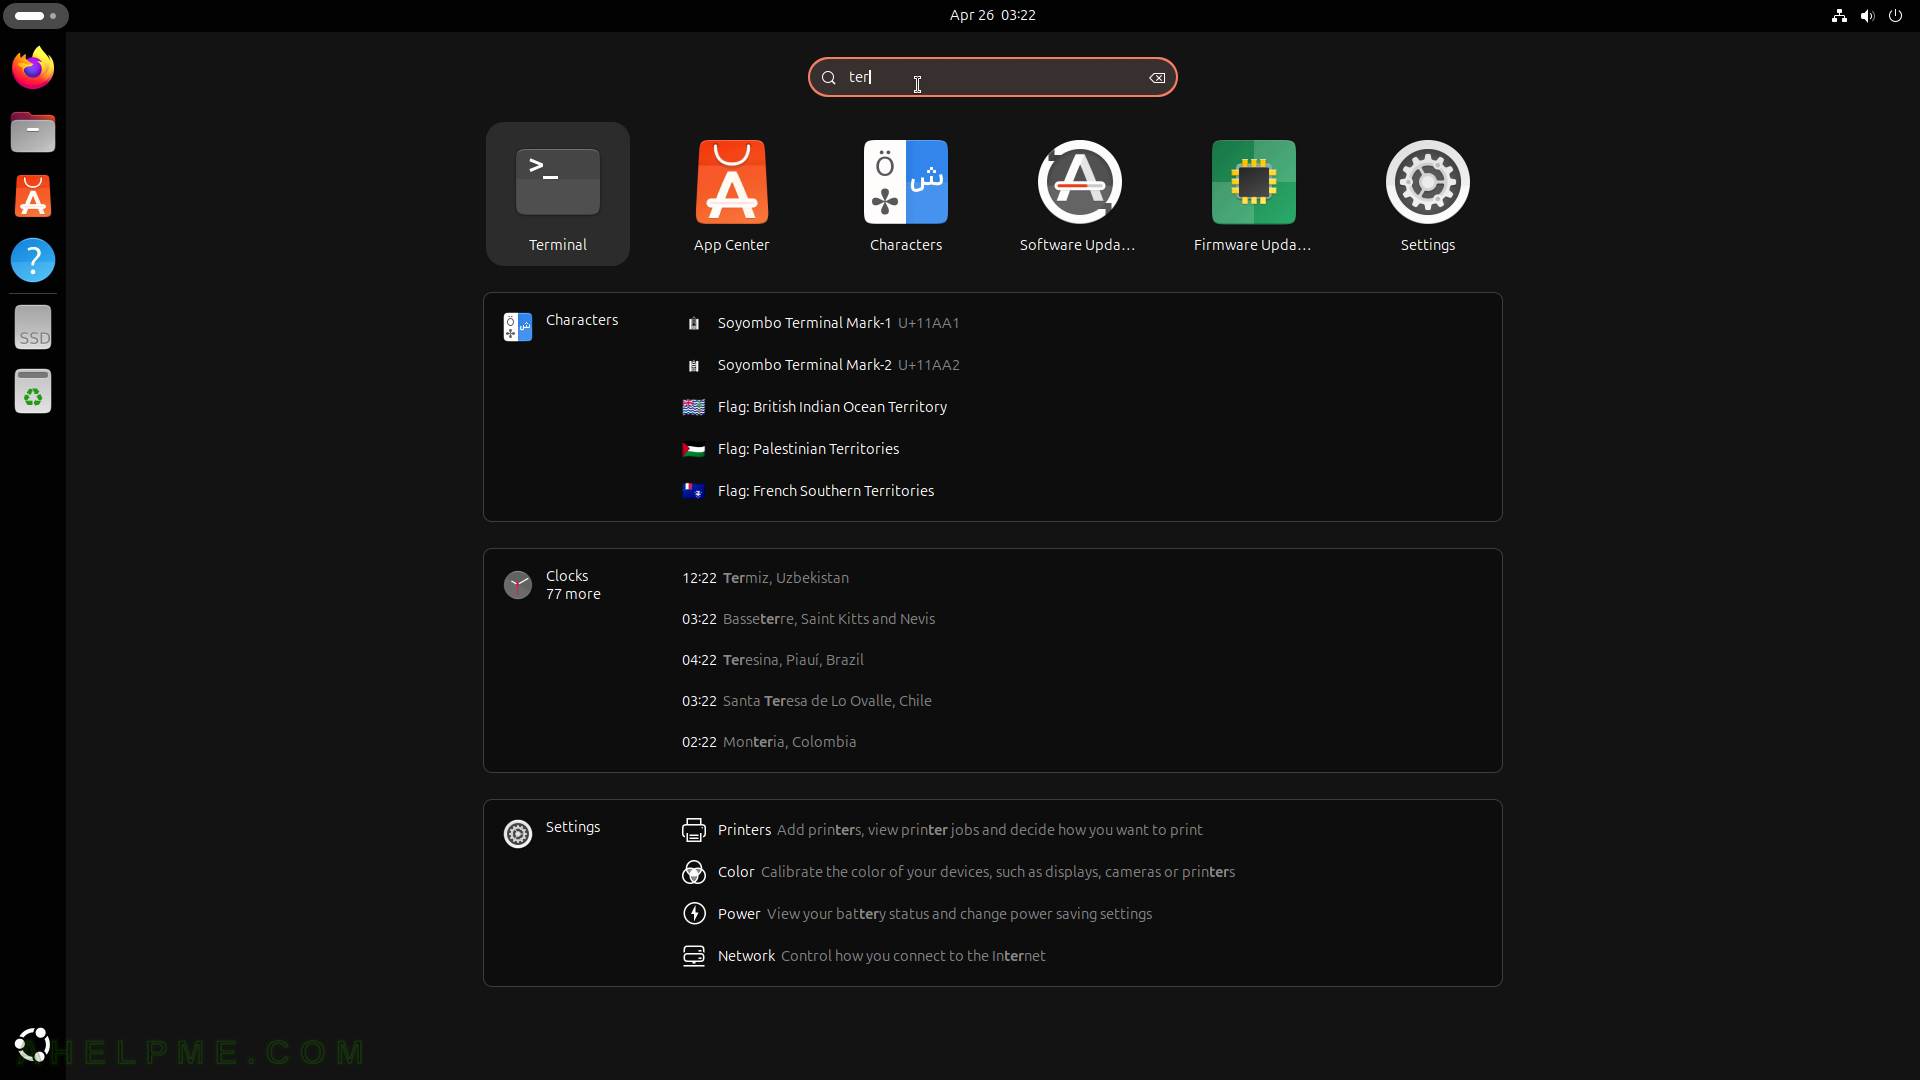This screenshot has width=1920, height=1080.
Task: Show applications via Ubuntu logo
Action: click(x=33, y=1044)
